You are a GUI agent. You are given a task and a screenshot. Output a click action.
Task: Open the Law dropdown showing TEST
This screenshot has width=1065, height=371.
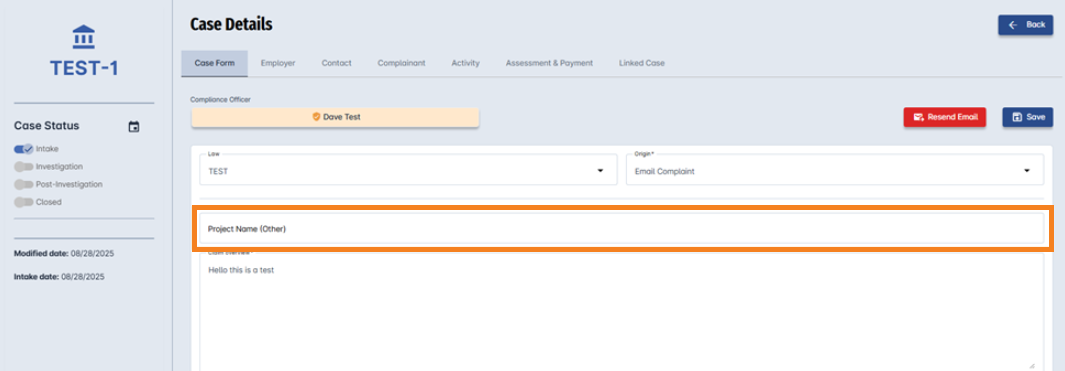(x=408, y=169)
